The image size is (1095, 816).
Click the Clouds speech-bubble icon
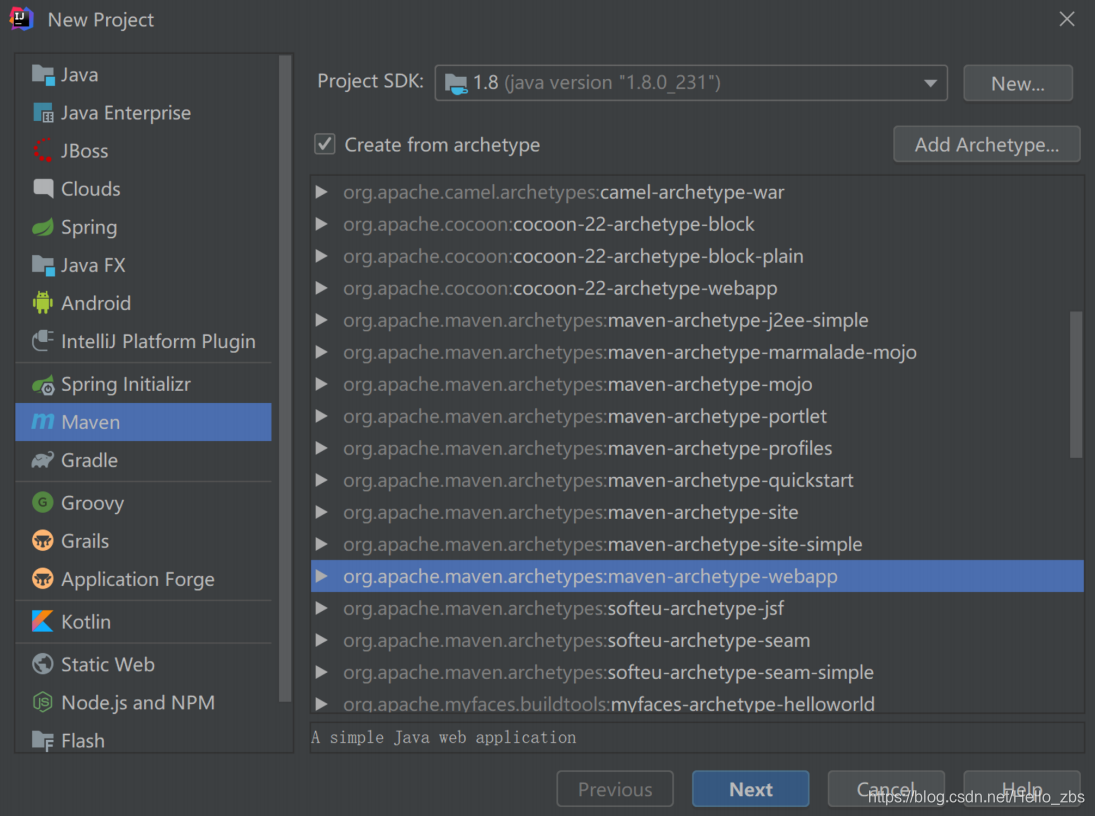pos(43,188)
